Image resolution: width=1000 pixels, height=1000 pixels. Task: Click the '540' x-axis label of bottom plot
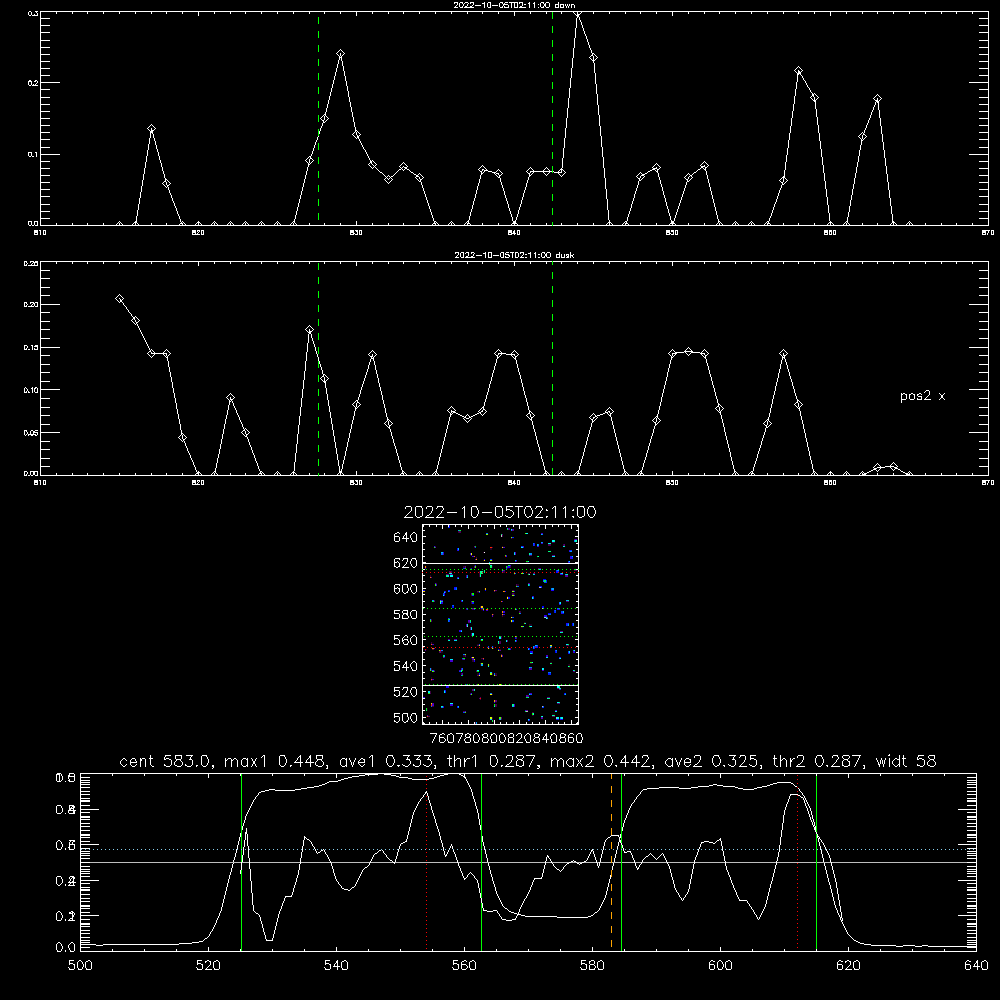pos(336,966)
